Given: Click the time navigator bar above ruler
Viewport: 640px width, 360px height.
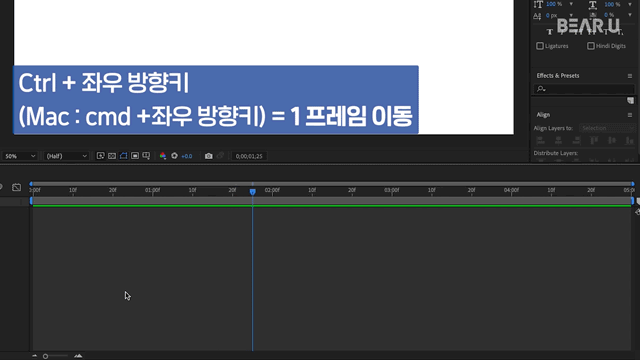Looking at the screenshot, I should (x=332, y=184).
